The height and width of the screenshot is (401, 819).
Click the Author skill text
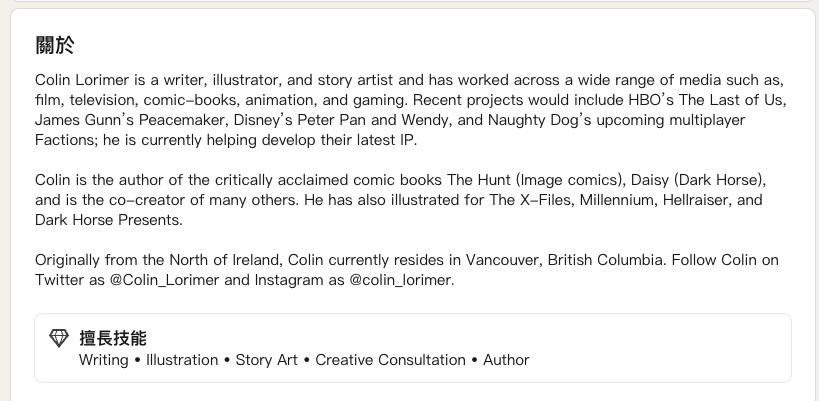coord(506,360)
